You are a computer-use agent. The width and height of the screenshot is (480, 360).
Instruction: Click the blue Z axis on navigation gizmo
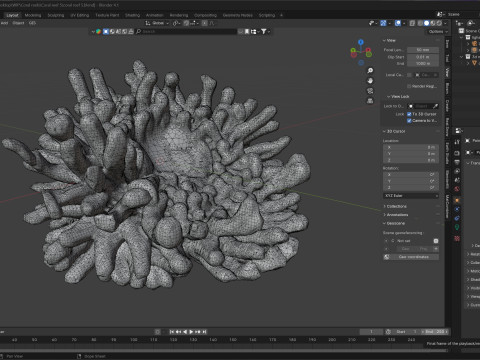pyautogui.click(x=361, y=42)
